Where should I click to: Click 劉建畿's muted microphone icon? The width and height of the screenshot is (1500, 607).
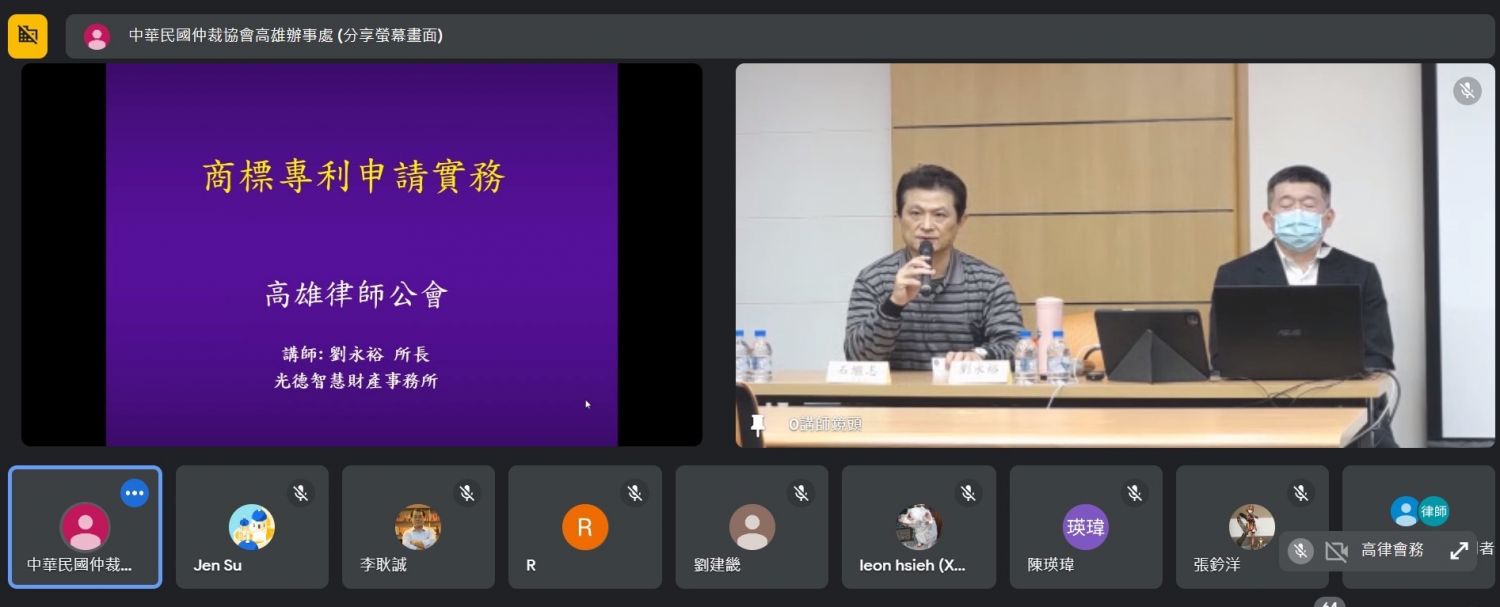801,493
